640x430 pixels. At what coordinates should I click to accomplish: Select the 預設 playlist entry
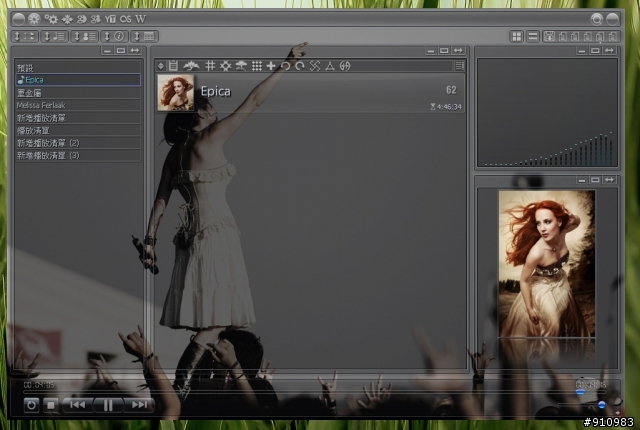(x=78, y=68)
